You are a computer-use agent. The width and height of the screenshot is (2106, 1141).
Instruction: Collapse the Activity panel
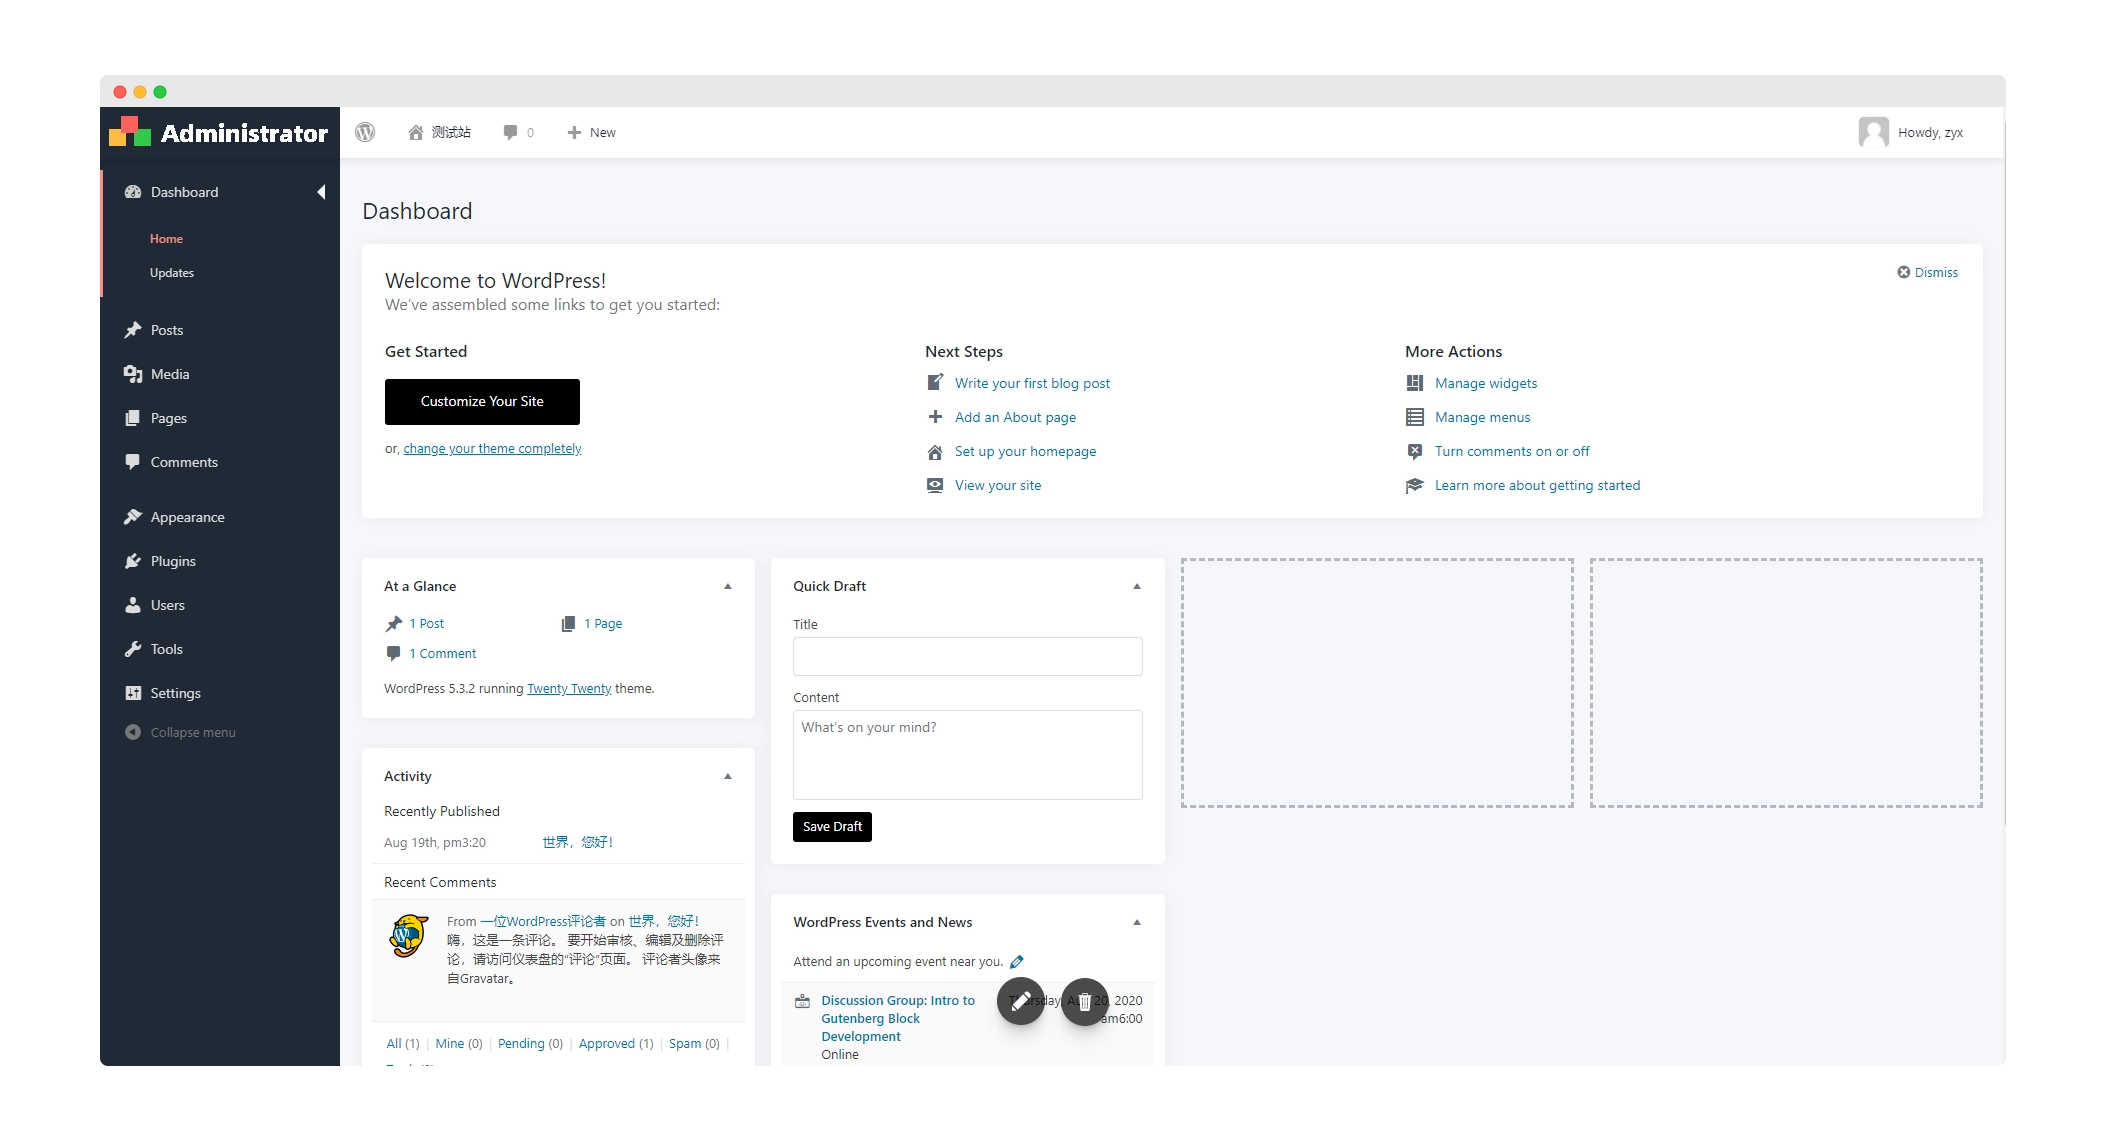pyautogui.click(x=728, y=777)
